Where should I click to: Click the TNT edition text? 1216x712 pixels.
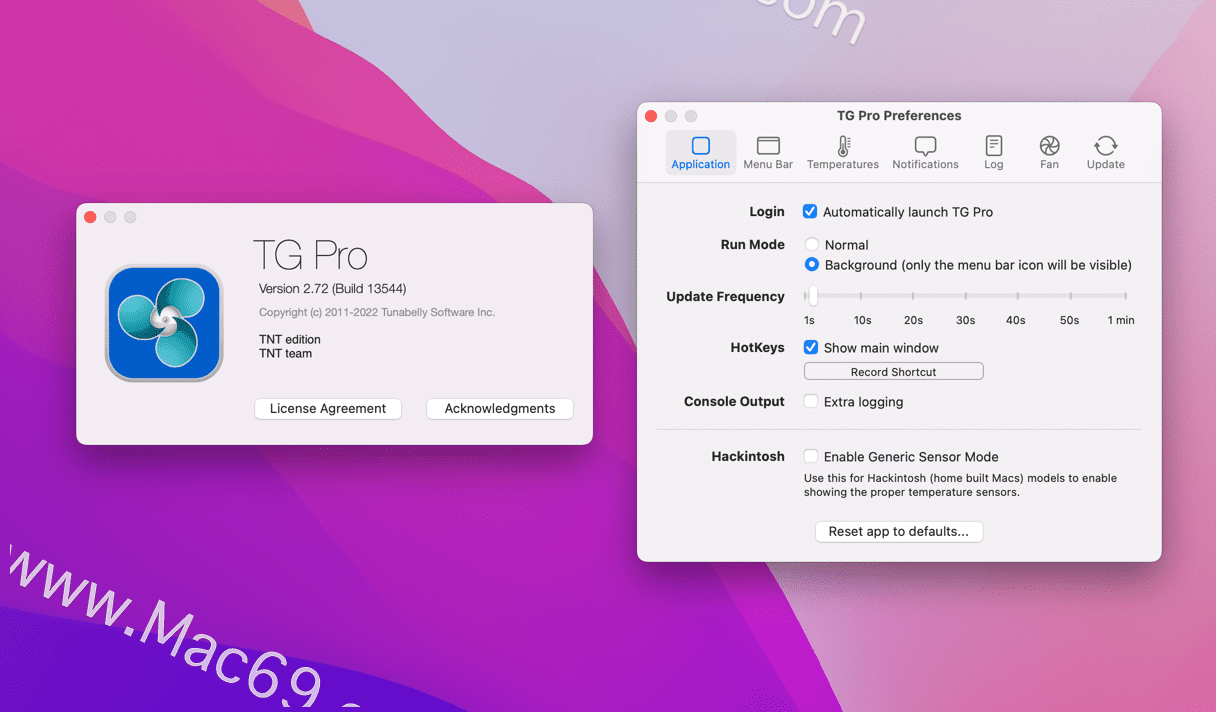click(290, 340)
